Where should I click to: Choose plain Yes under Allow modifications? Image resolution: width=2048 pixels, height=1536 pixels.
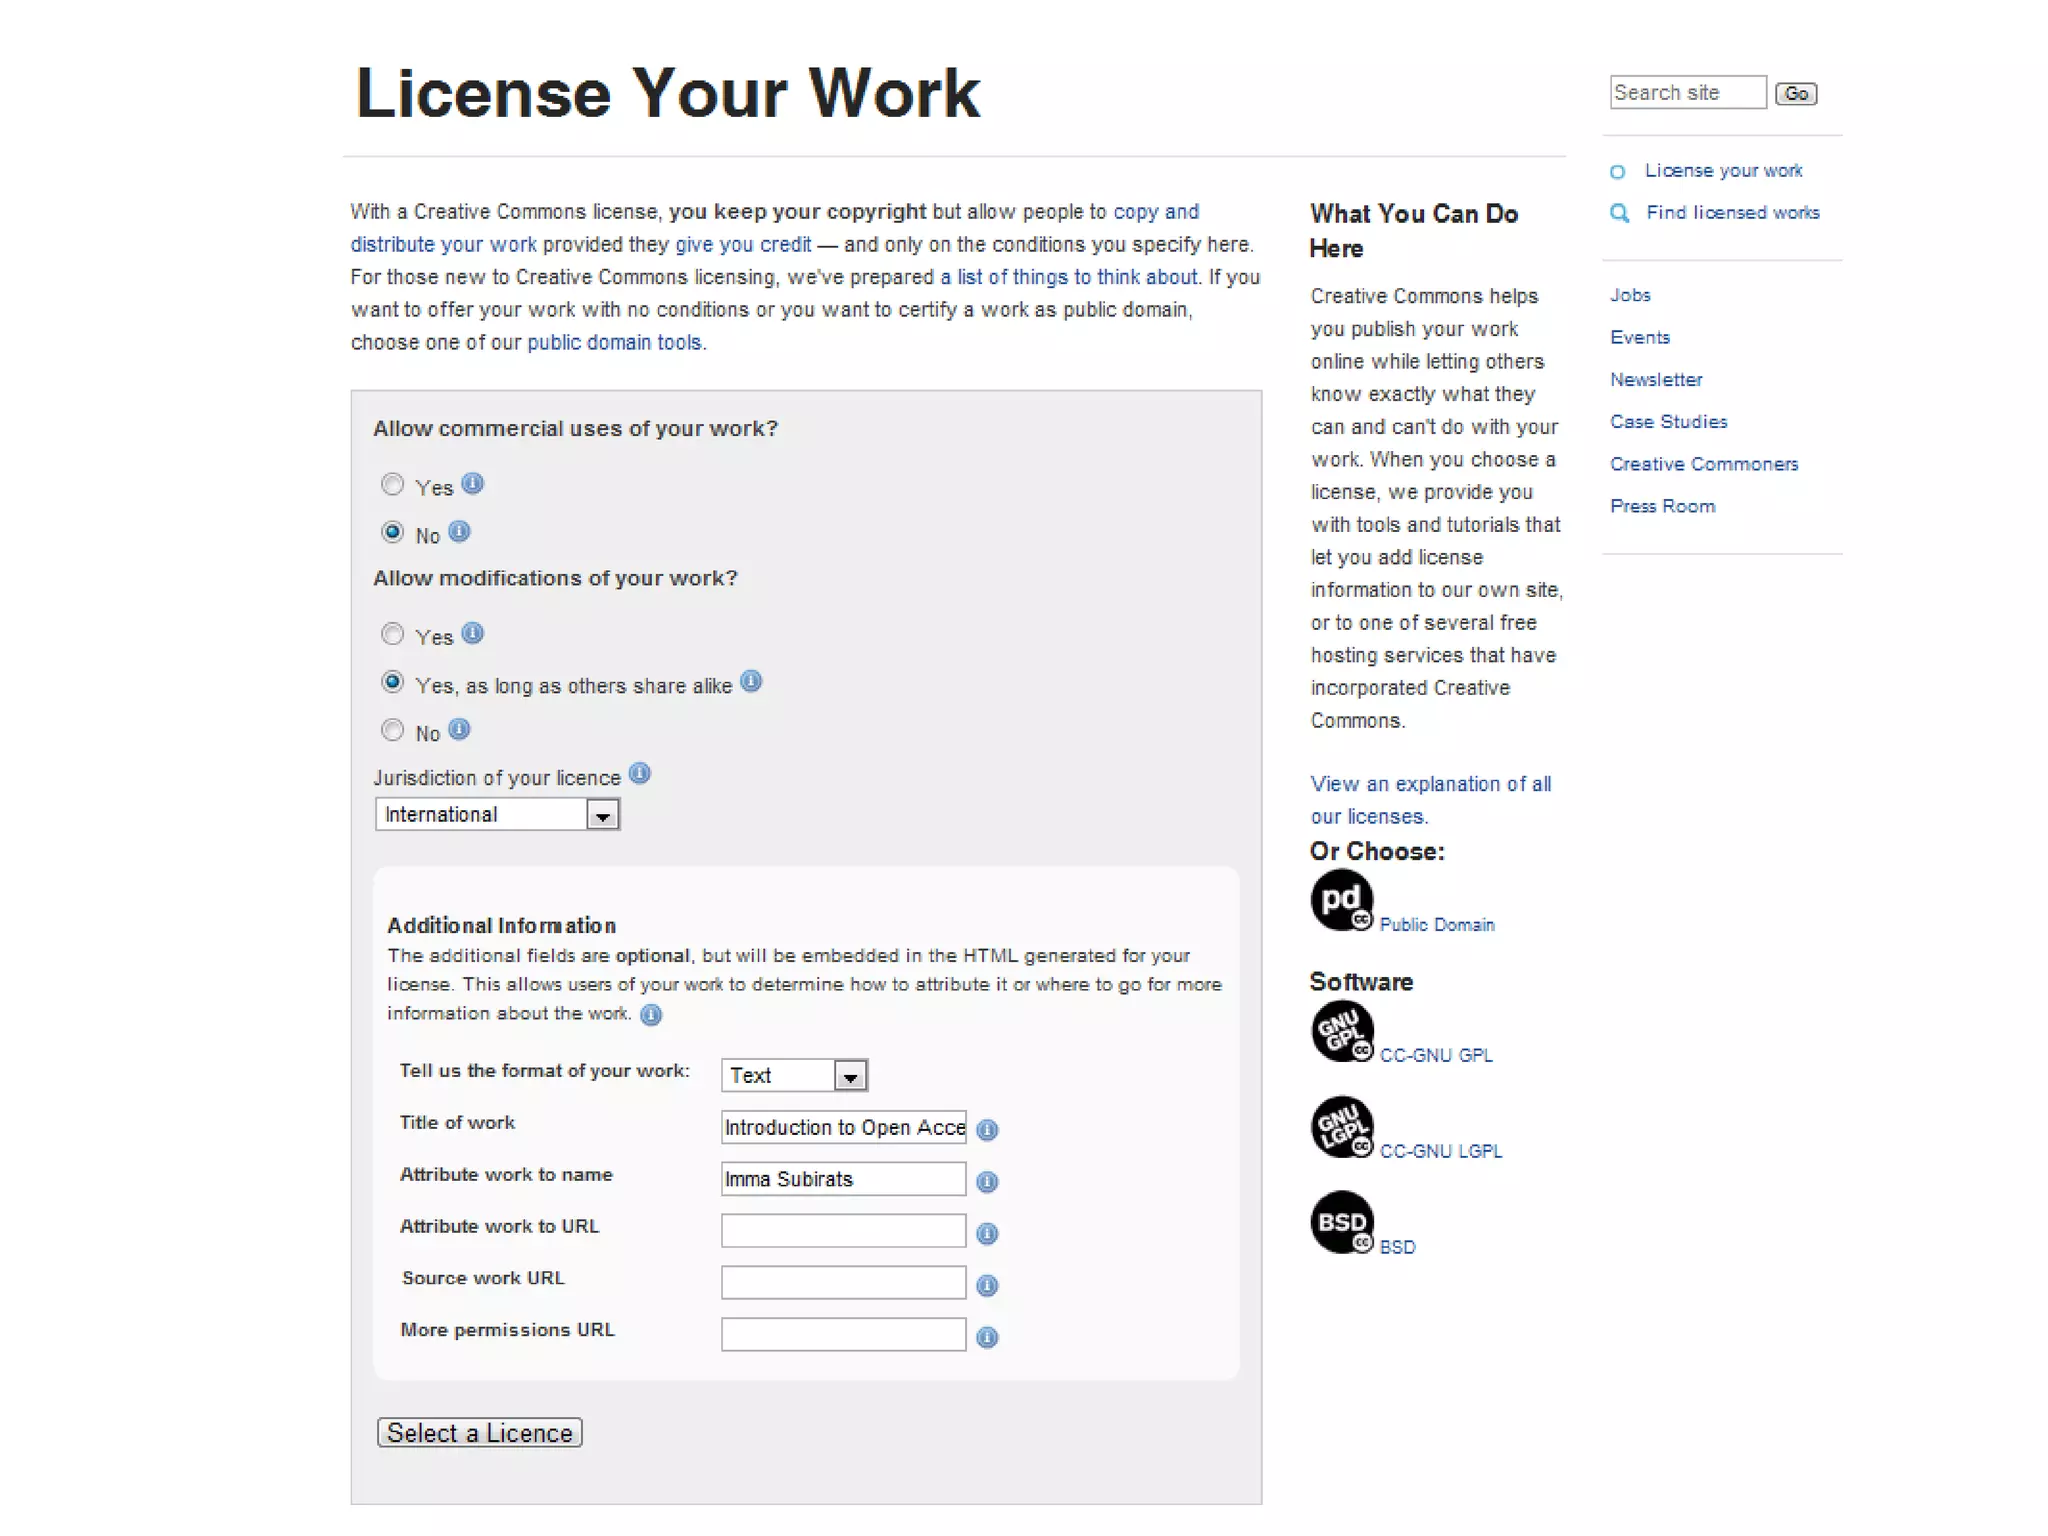click(x=392, y=634)
